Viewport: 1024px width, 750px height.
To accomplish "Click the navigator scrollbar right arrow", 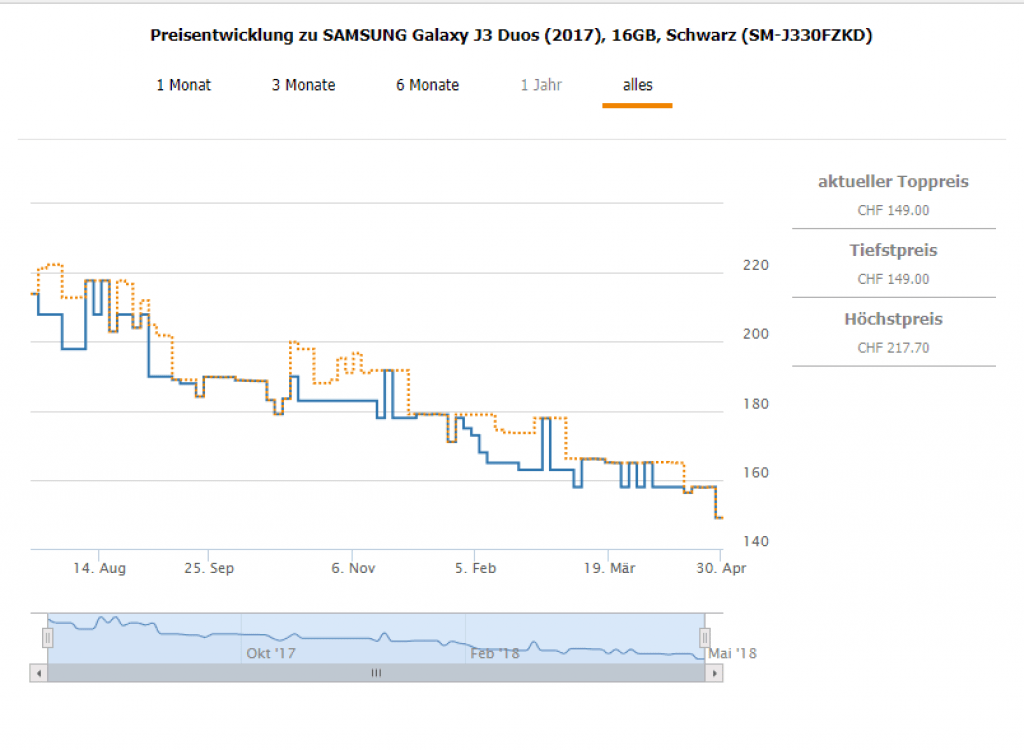I will 714,674.
